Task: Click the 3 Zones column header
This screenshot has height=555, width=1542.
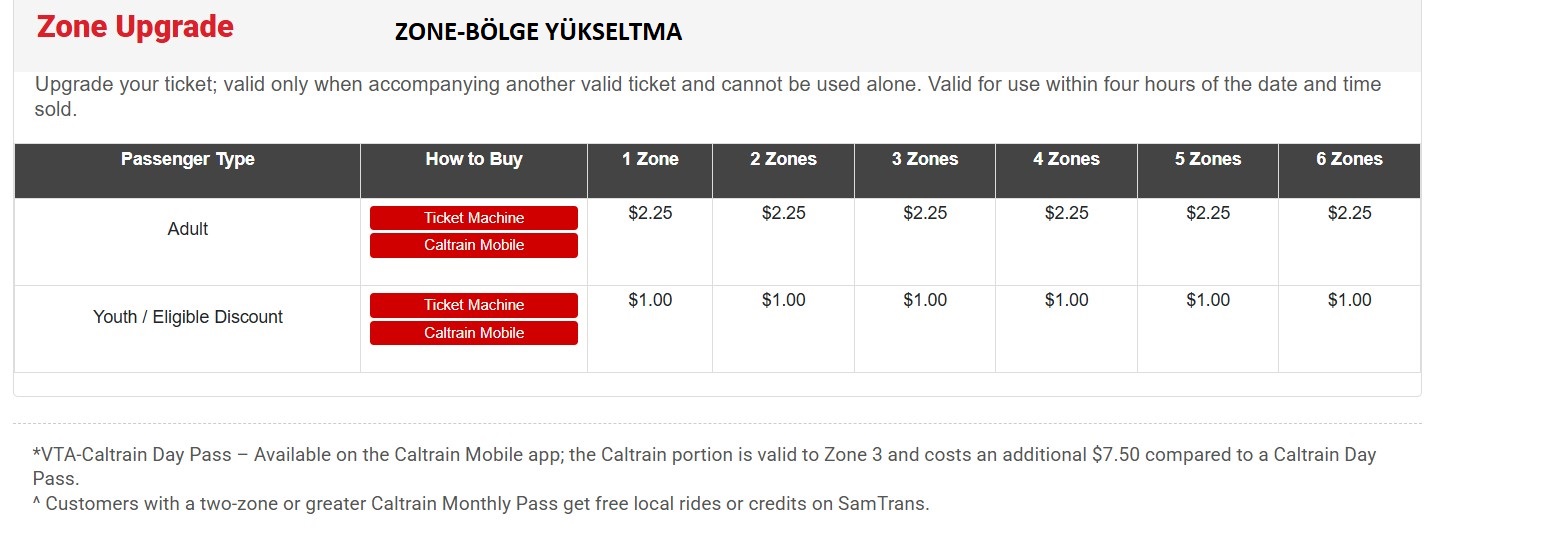Action: tap(925, 159)
